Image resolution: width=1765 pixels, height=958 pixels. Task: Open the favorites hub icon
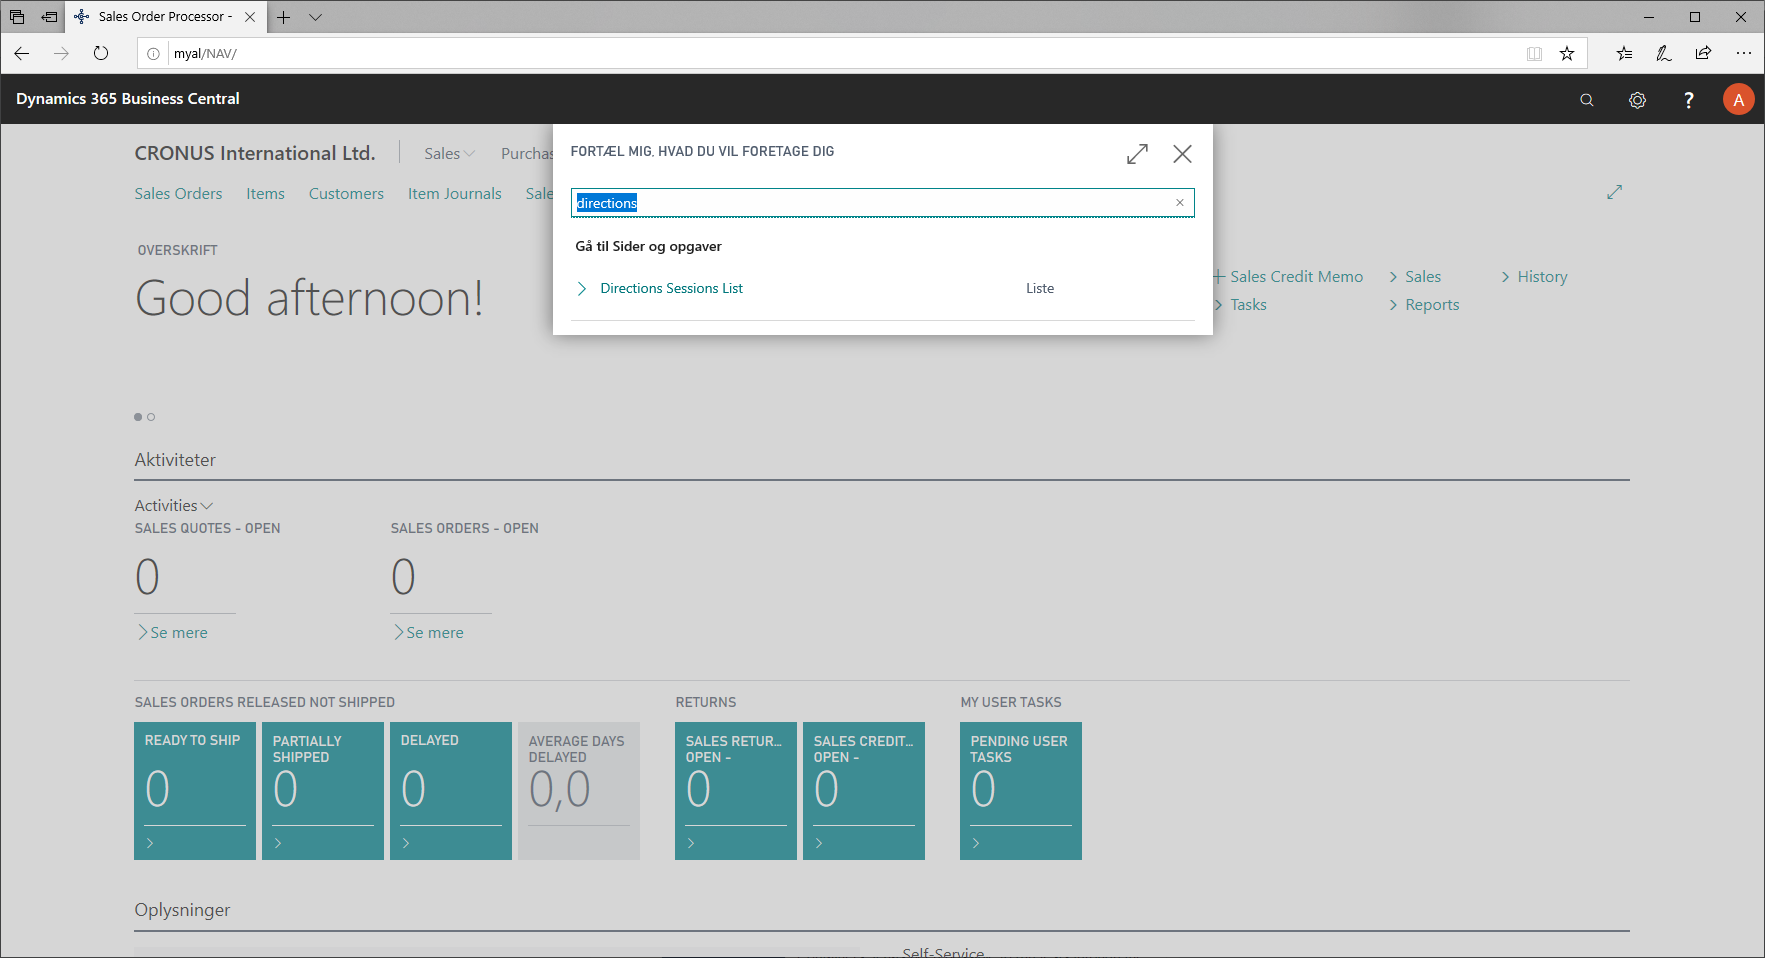click(x=1624, y=53)
